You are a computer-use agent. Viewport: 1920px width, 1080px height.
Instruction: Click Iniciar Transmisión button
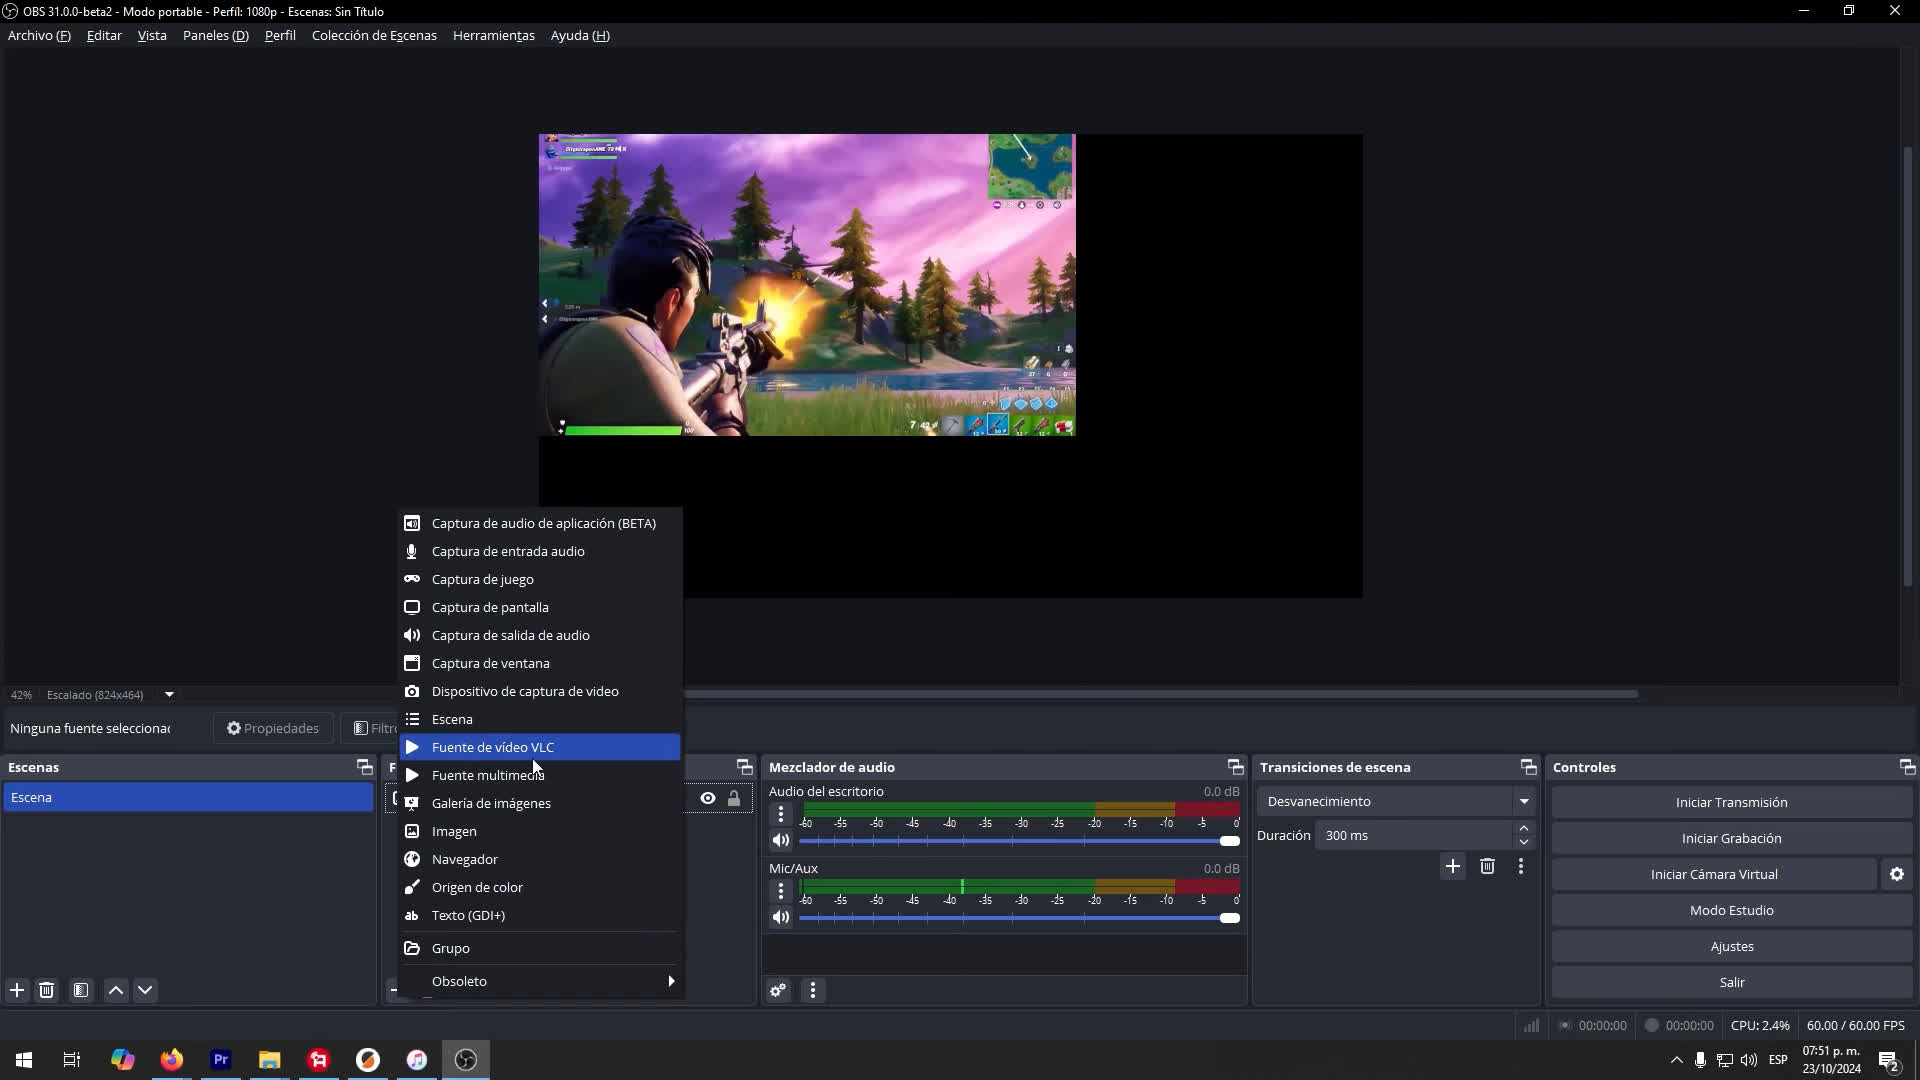1731,802
